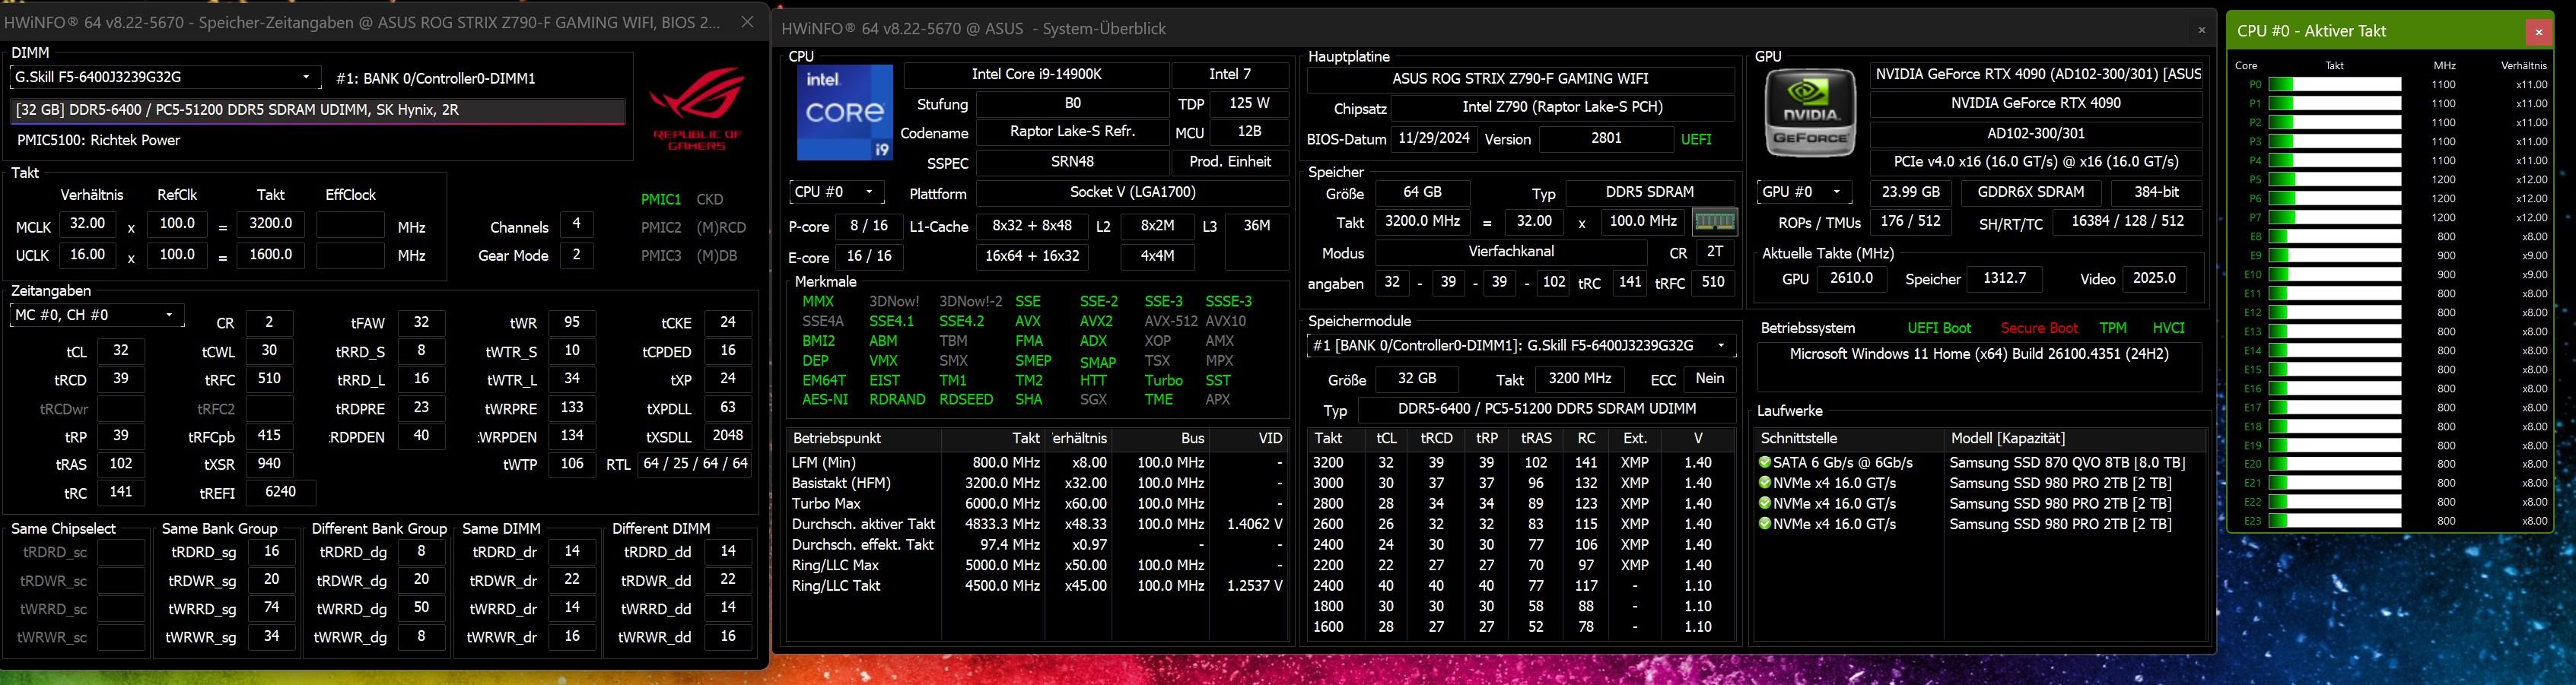Viewport: 2576px width, 685px height.
Task: Click the Ring/LLC Max row
Action: (1037, 565)
